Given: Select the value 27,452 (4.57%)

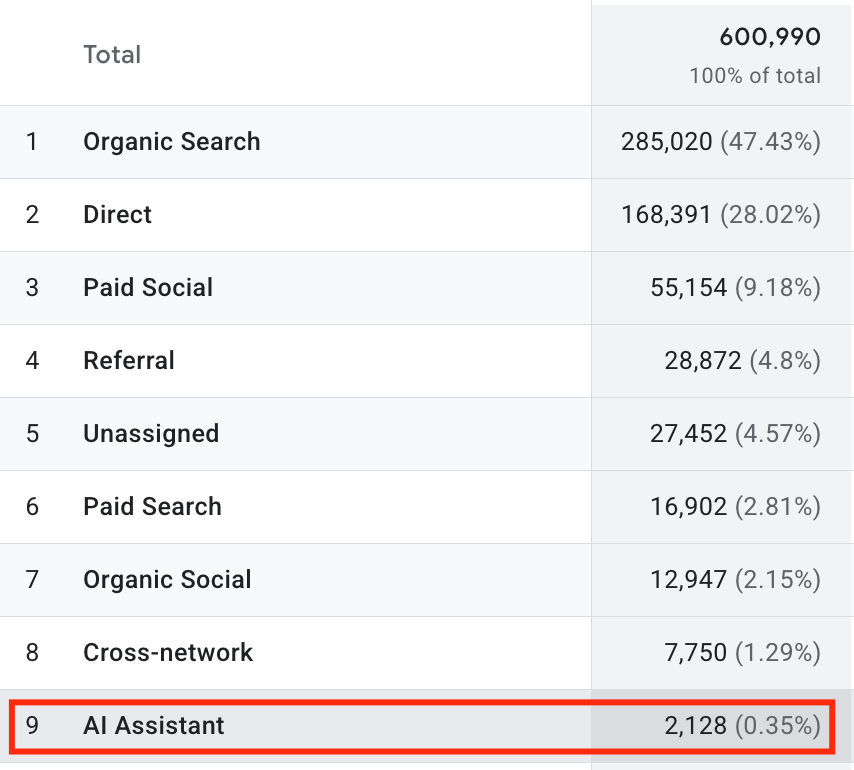Looking at the screenshot, I should click(x=735, y=433).
